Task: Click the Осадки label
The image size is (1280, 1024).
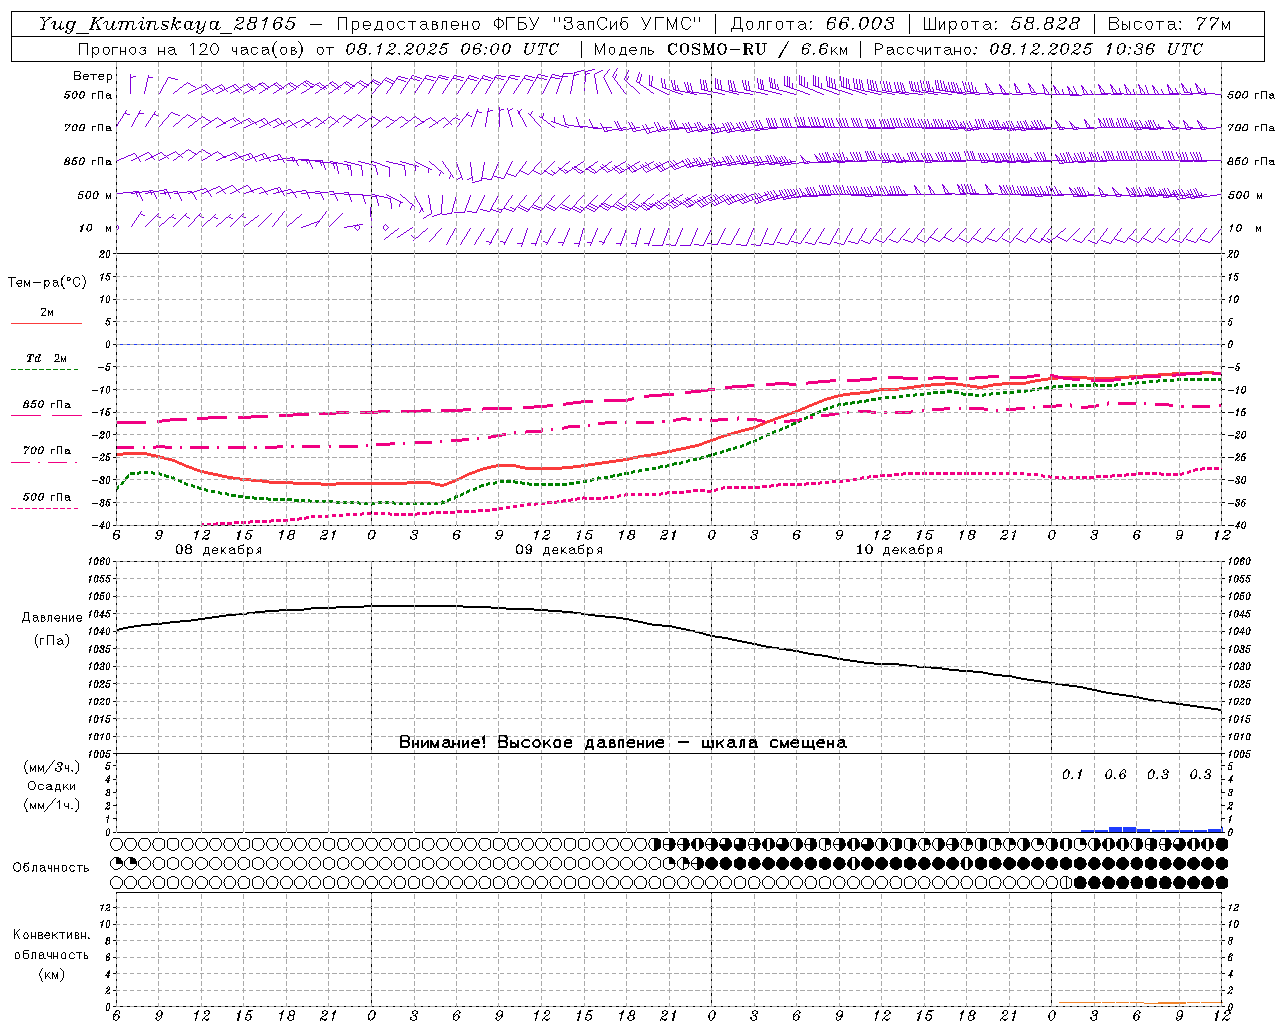Action: click(x=51, y=786)
